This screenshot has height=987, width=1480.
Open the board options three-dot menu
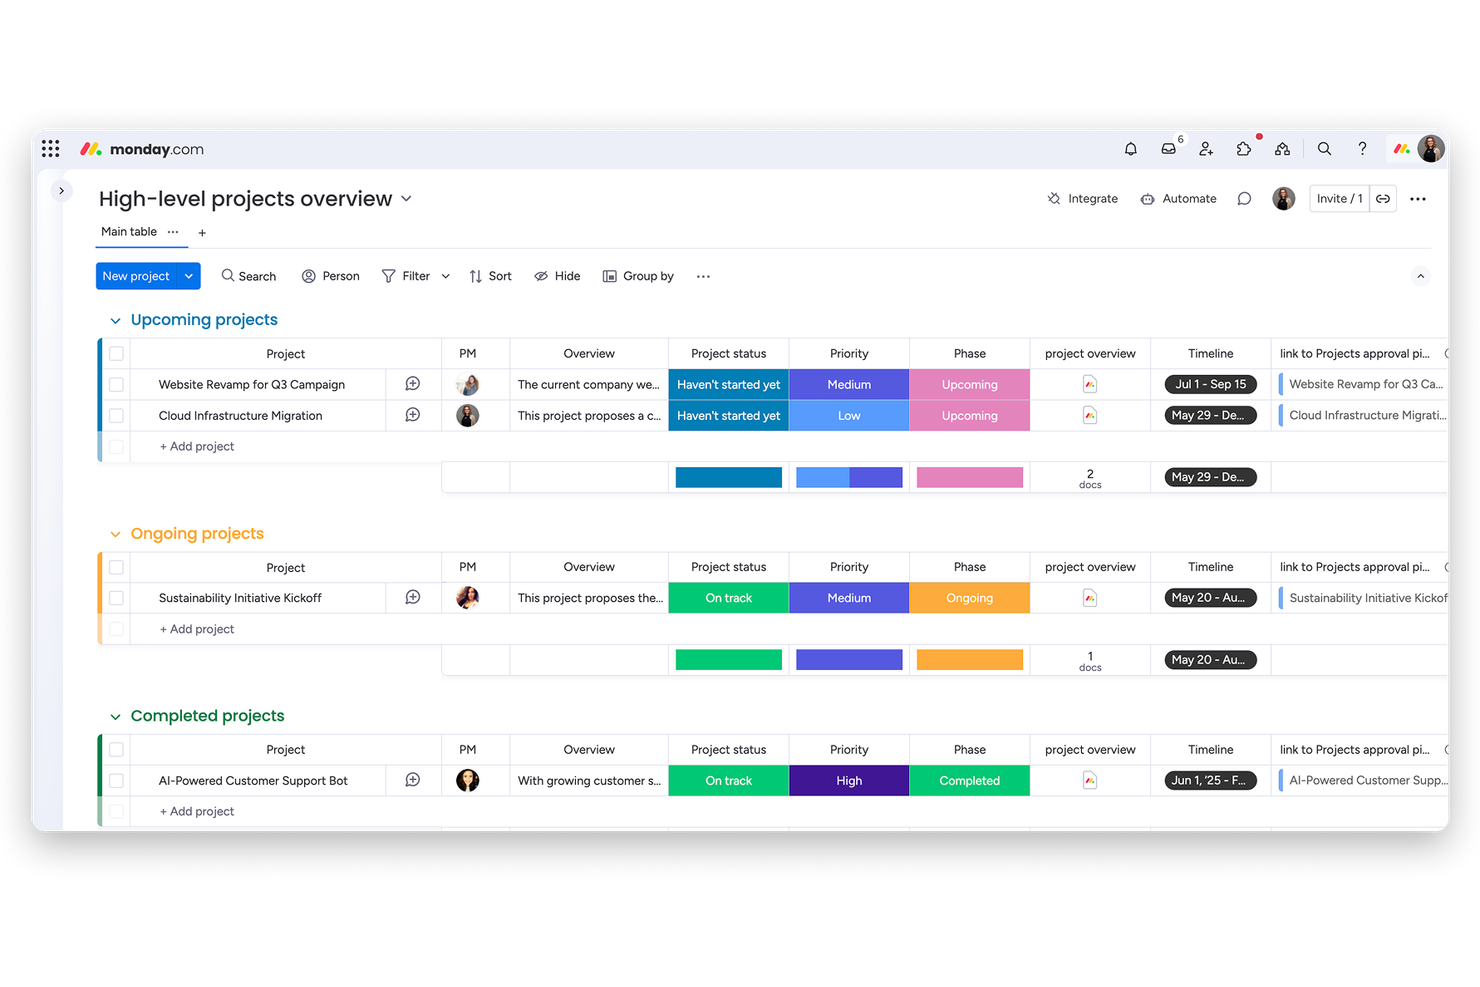point(1418,198)
